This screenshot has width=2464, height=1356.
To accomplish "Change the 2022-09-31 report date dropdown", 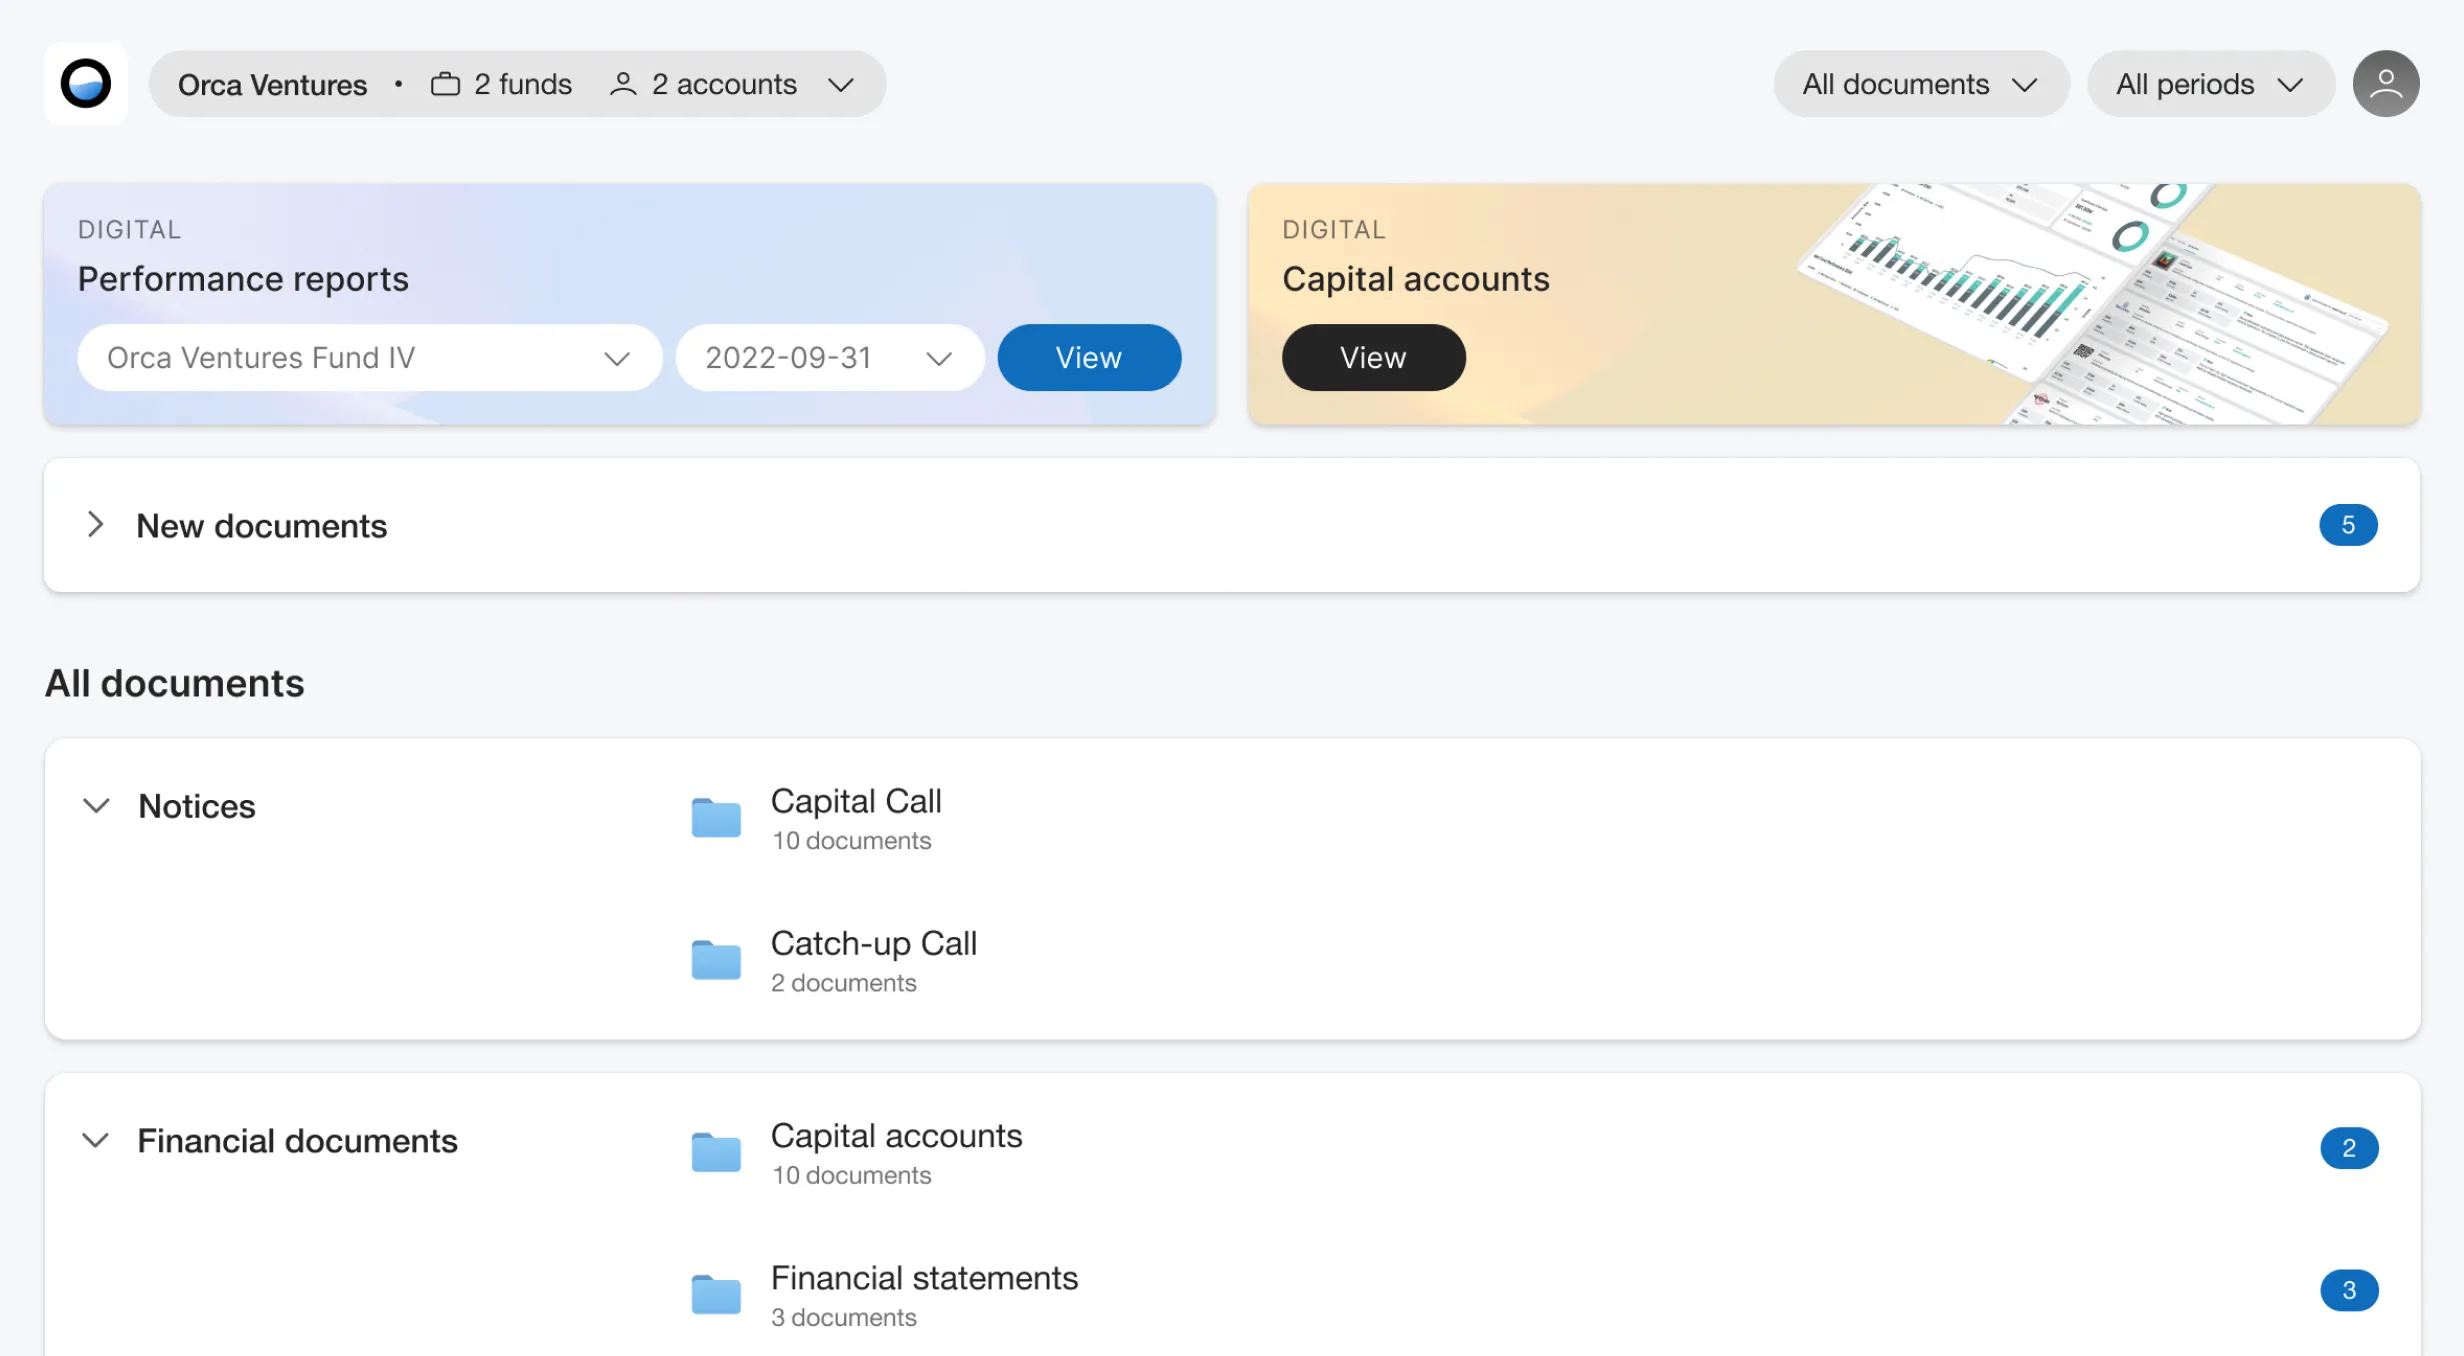I will pyautogui.click(x=829, y=358).
